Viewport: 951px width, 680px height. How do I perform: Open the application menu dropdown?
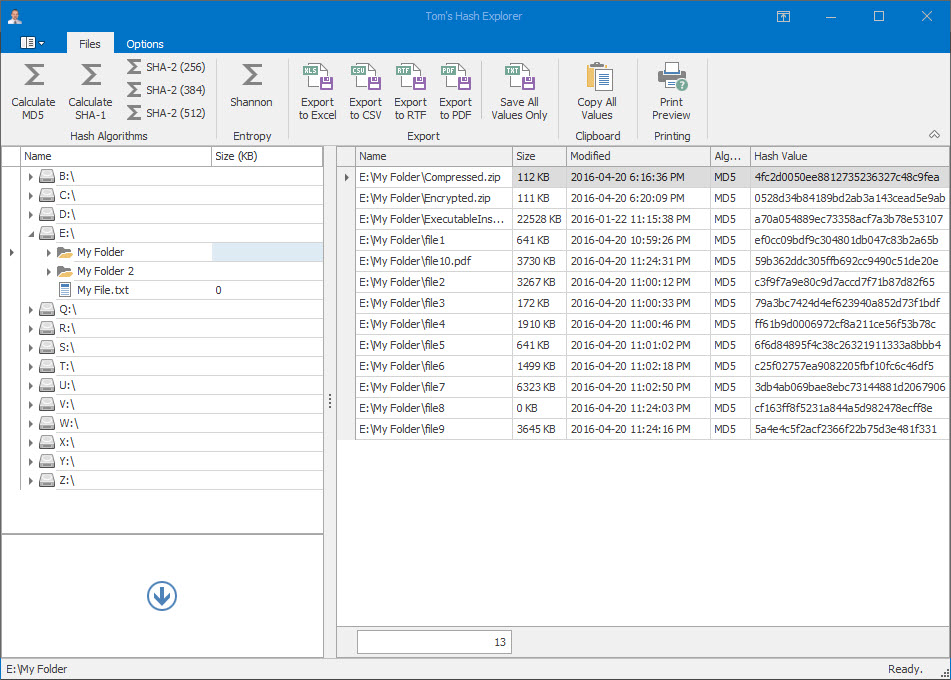(x=32, y=43)
